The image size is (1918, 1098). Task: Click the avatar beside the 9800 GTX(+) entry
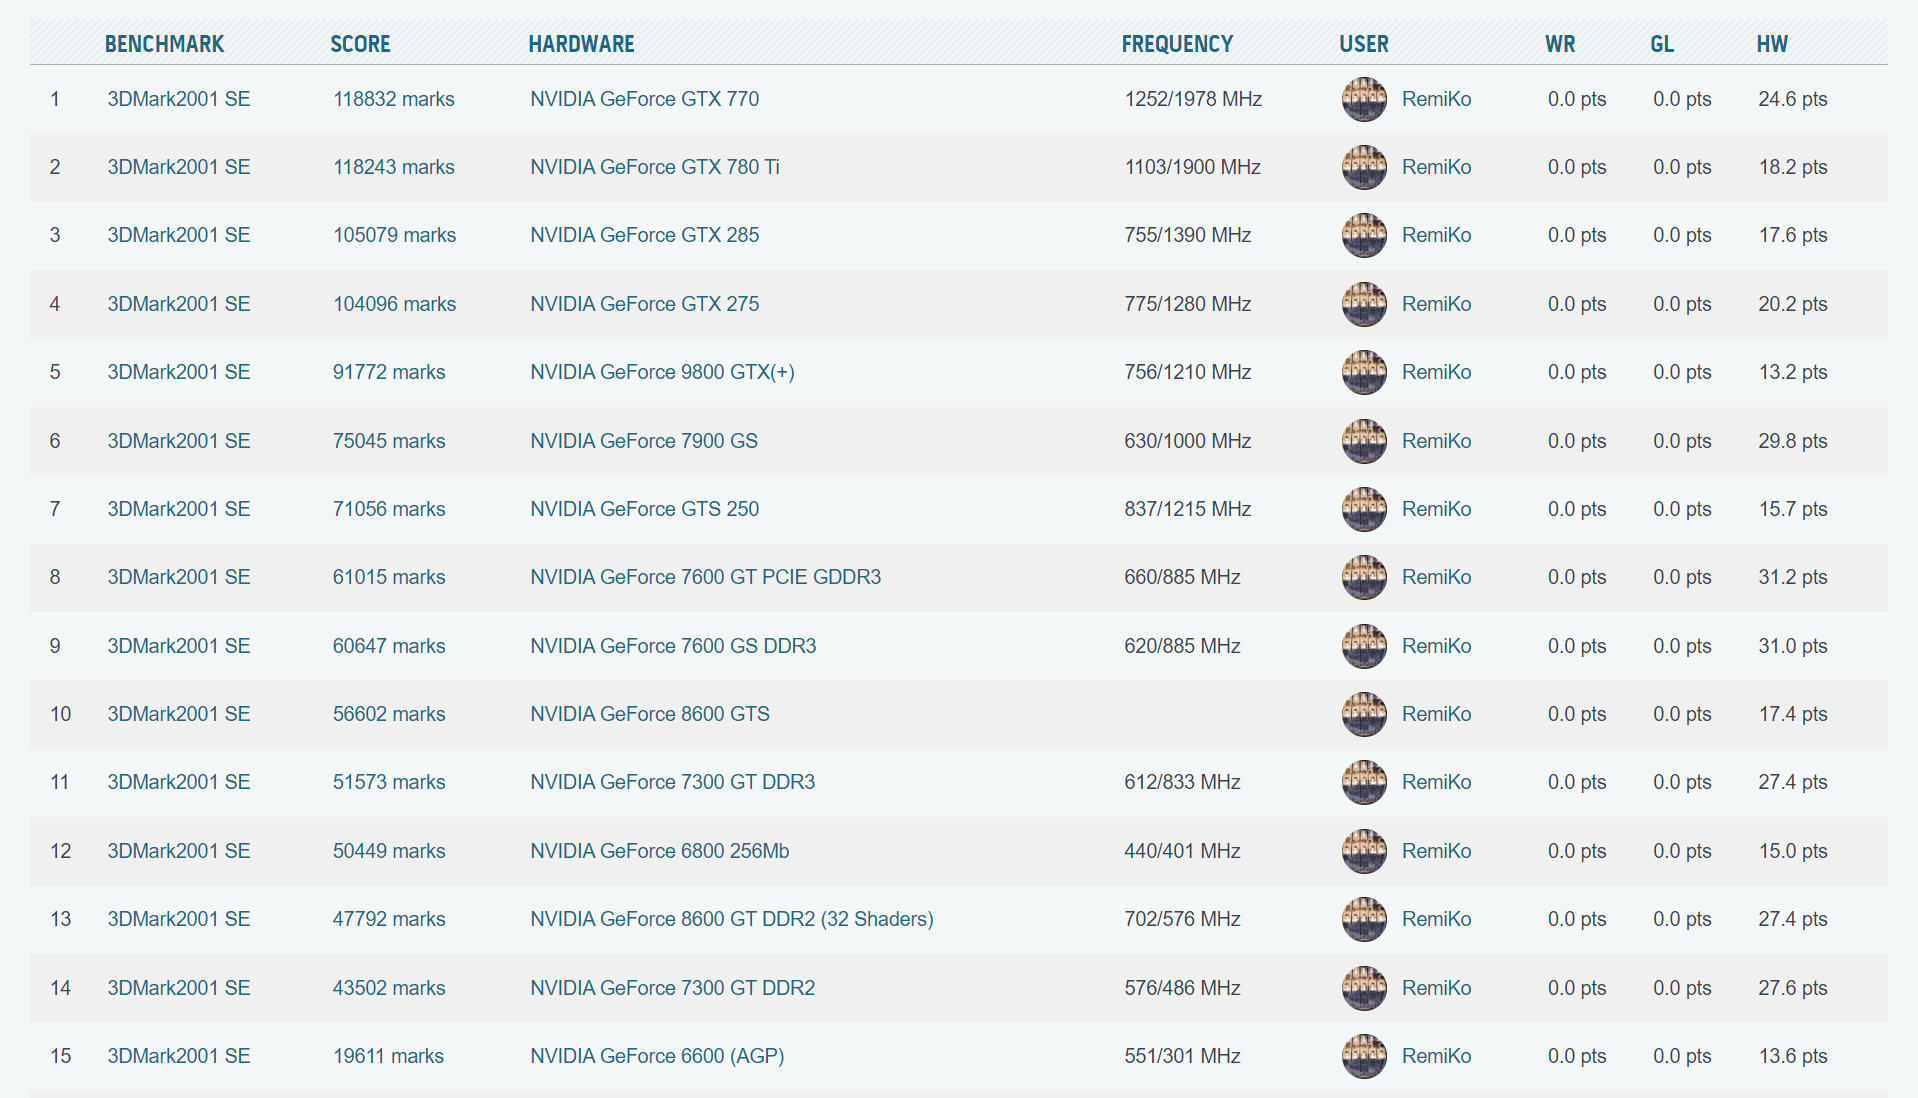click(1363, 372)
